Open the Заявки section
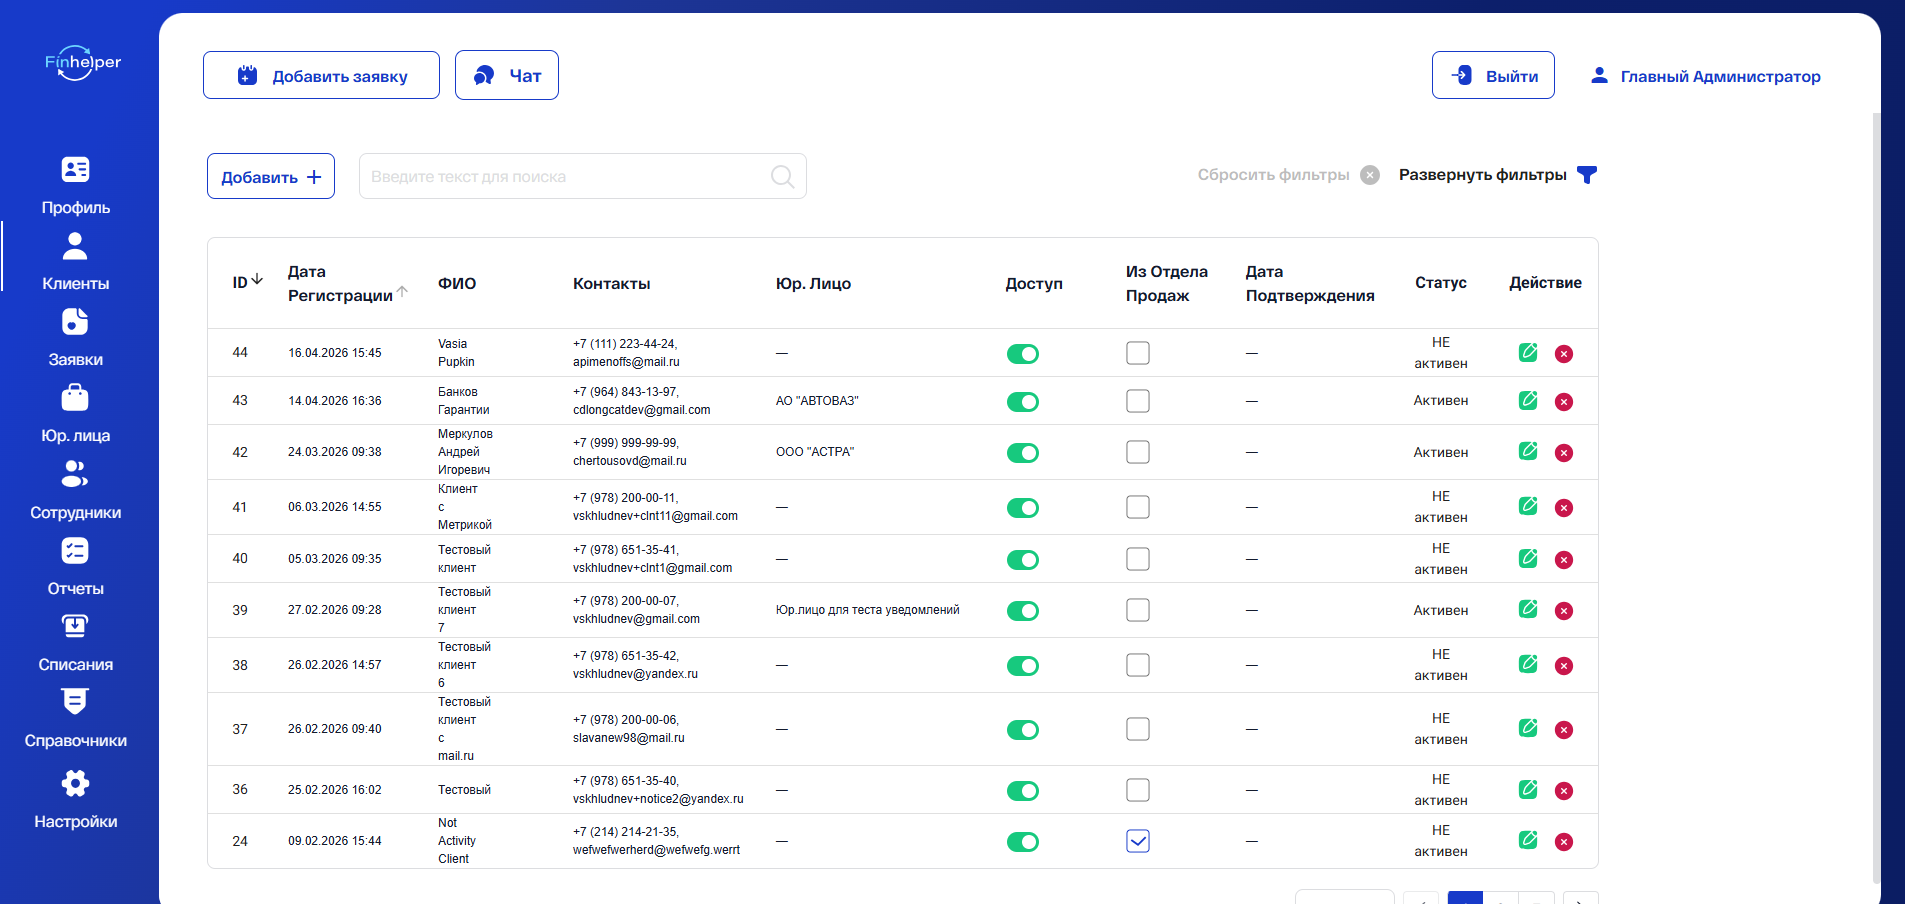This screenshot has width=1905, height=904. [76, 338]
